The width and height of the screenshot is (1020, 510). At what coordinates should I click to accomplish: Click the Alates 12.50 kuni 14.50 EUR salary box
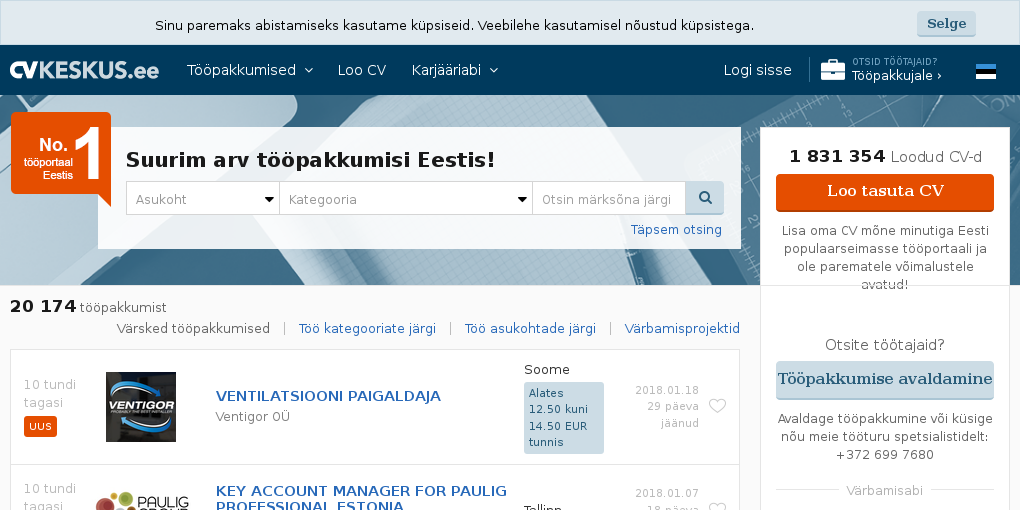[564, 418]
